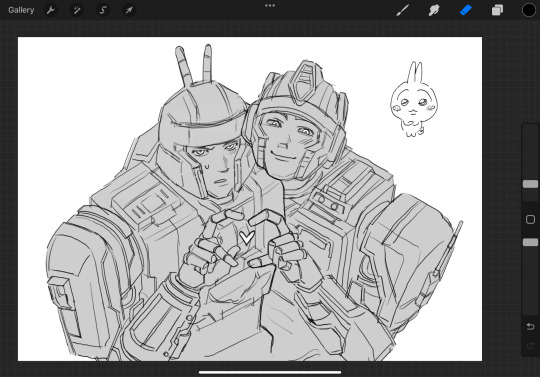
Task: Select the Eraser tool
Action: coord(466,10)
